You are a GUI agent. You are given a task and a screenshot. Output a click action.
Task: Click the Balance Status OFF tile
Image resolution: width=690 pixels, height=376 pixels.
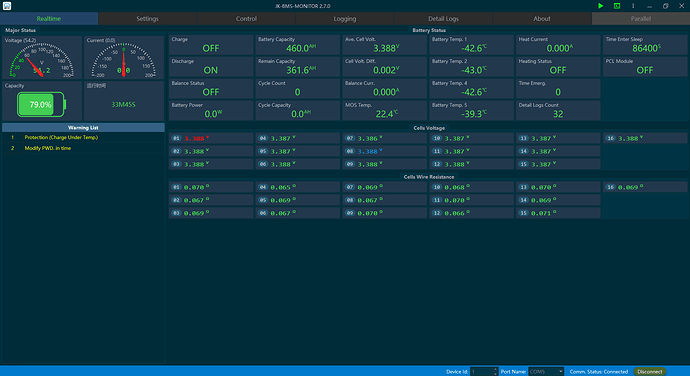point(211,88)
